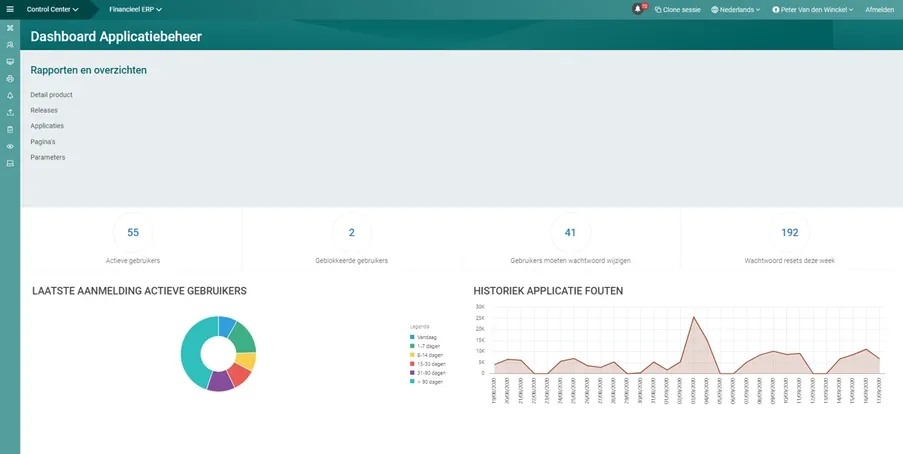Expand the Control Center dropdown
The image size is (903, 454).
click(x=52, y=9)
